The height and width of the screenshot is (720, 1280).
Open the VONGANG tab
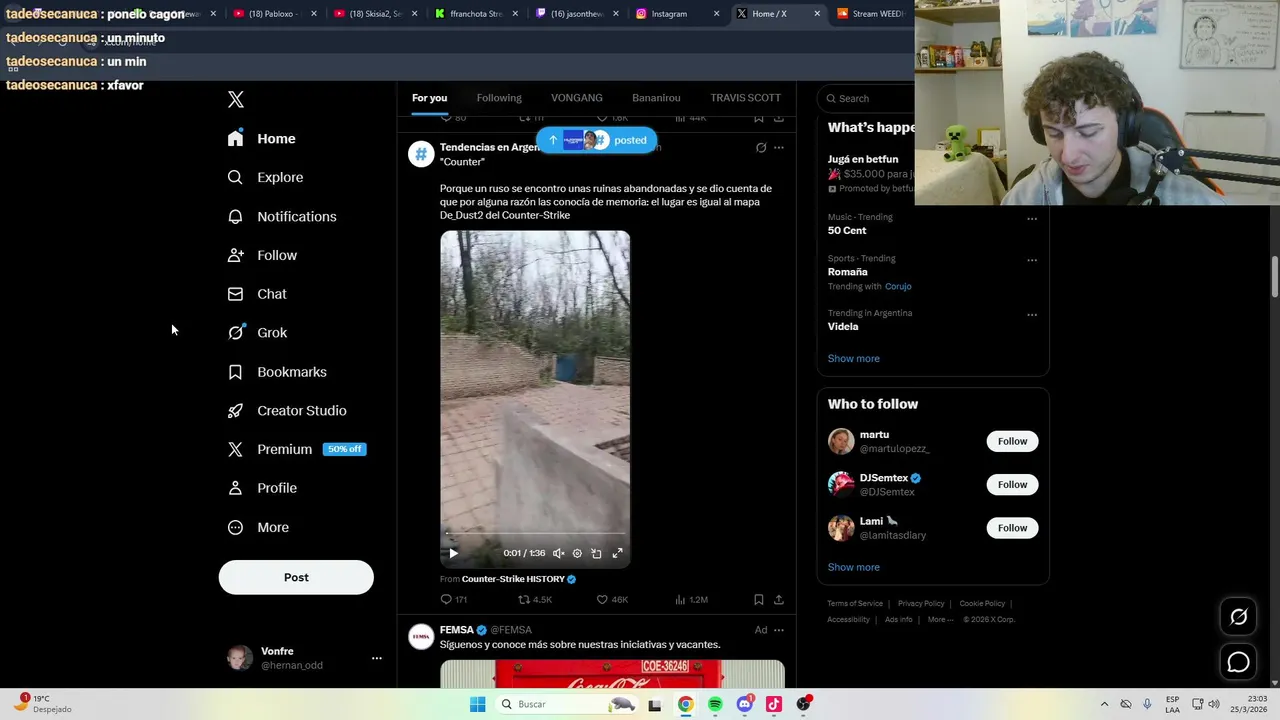click(x=577, y=98)
